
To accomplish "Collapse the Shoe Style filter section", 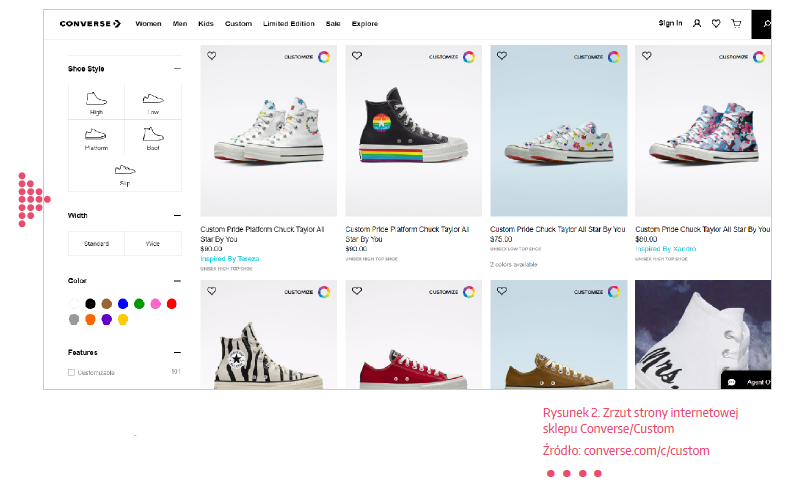I will 177,69.
